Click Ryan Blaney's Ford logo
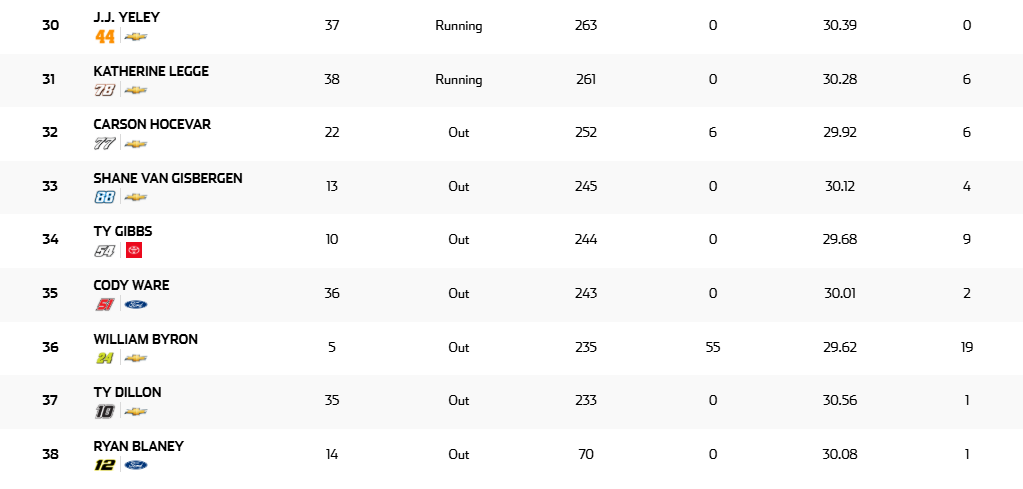The image size is (1023, 489). [136, 465]
